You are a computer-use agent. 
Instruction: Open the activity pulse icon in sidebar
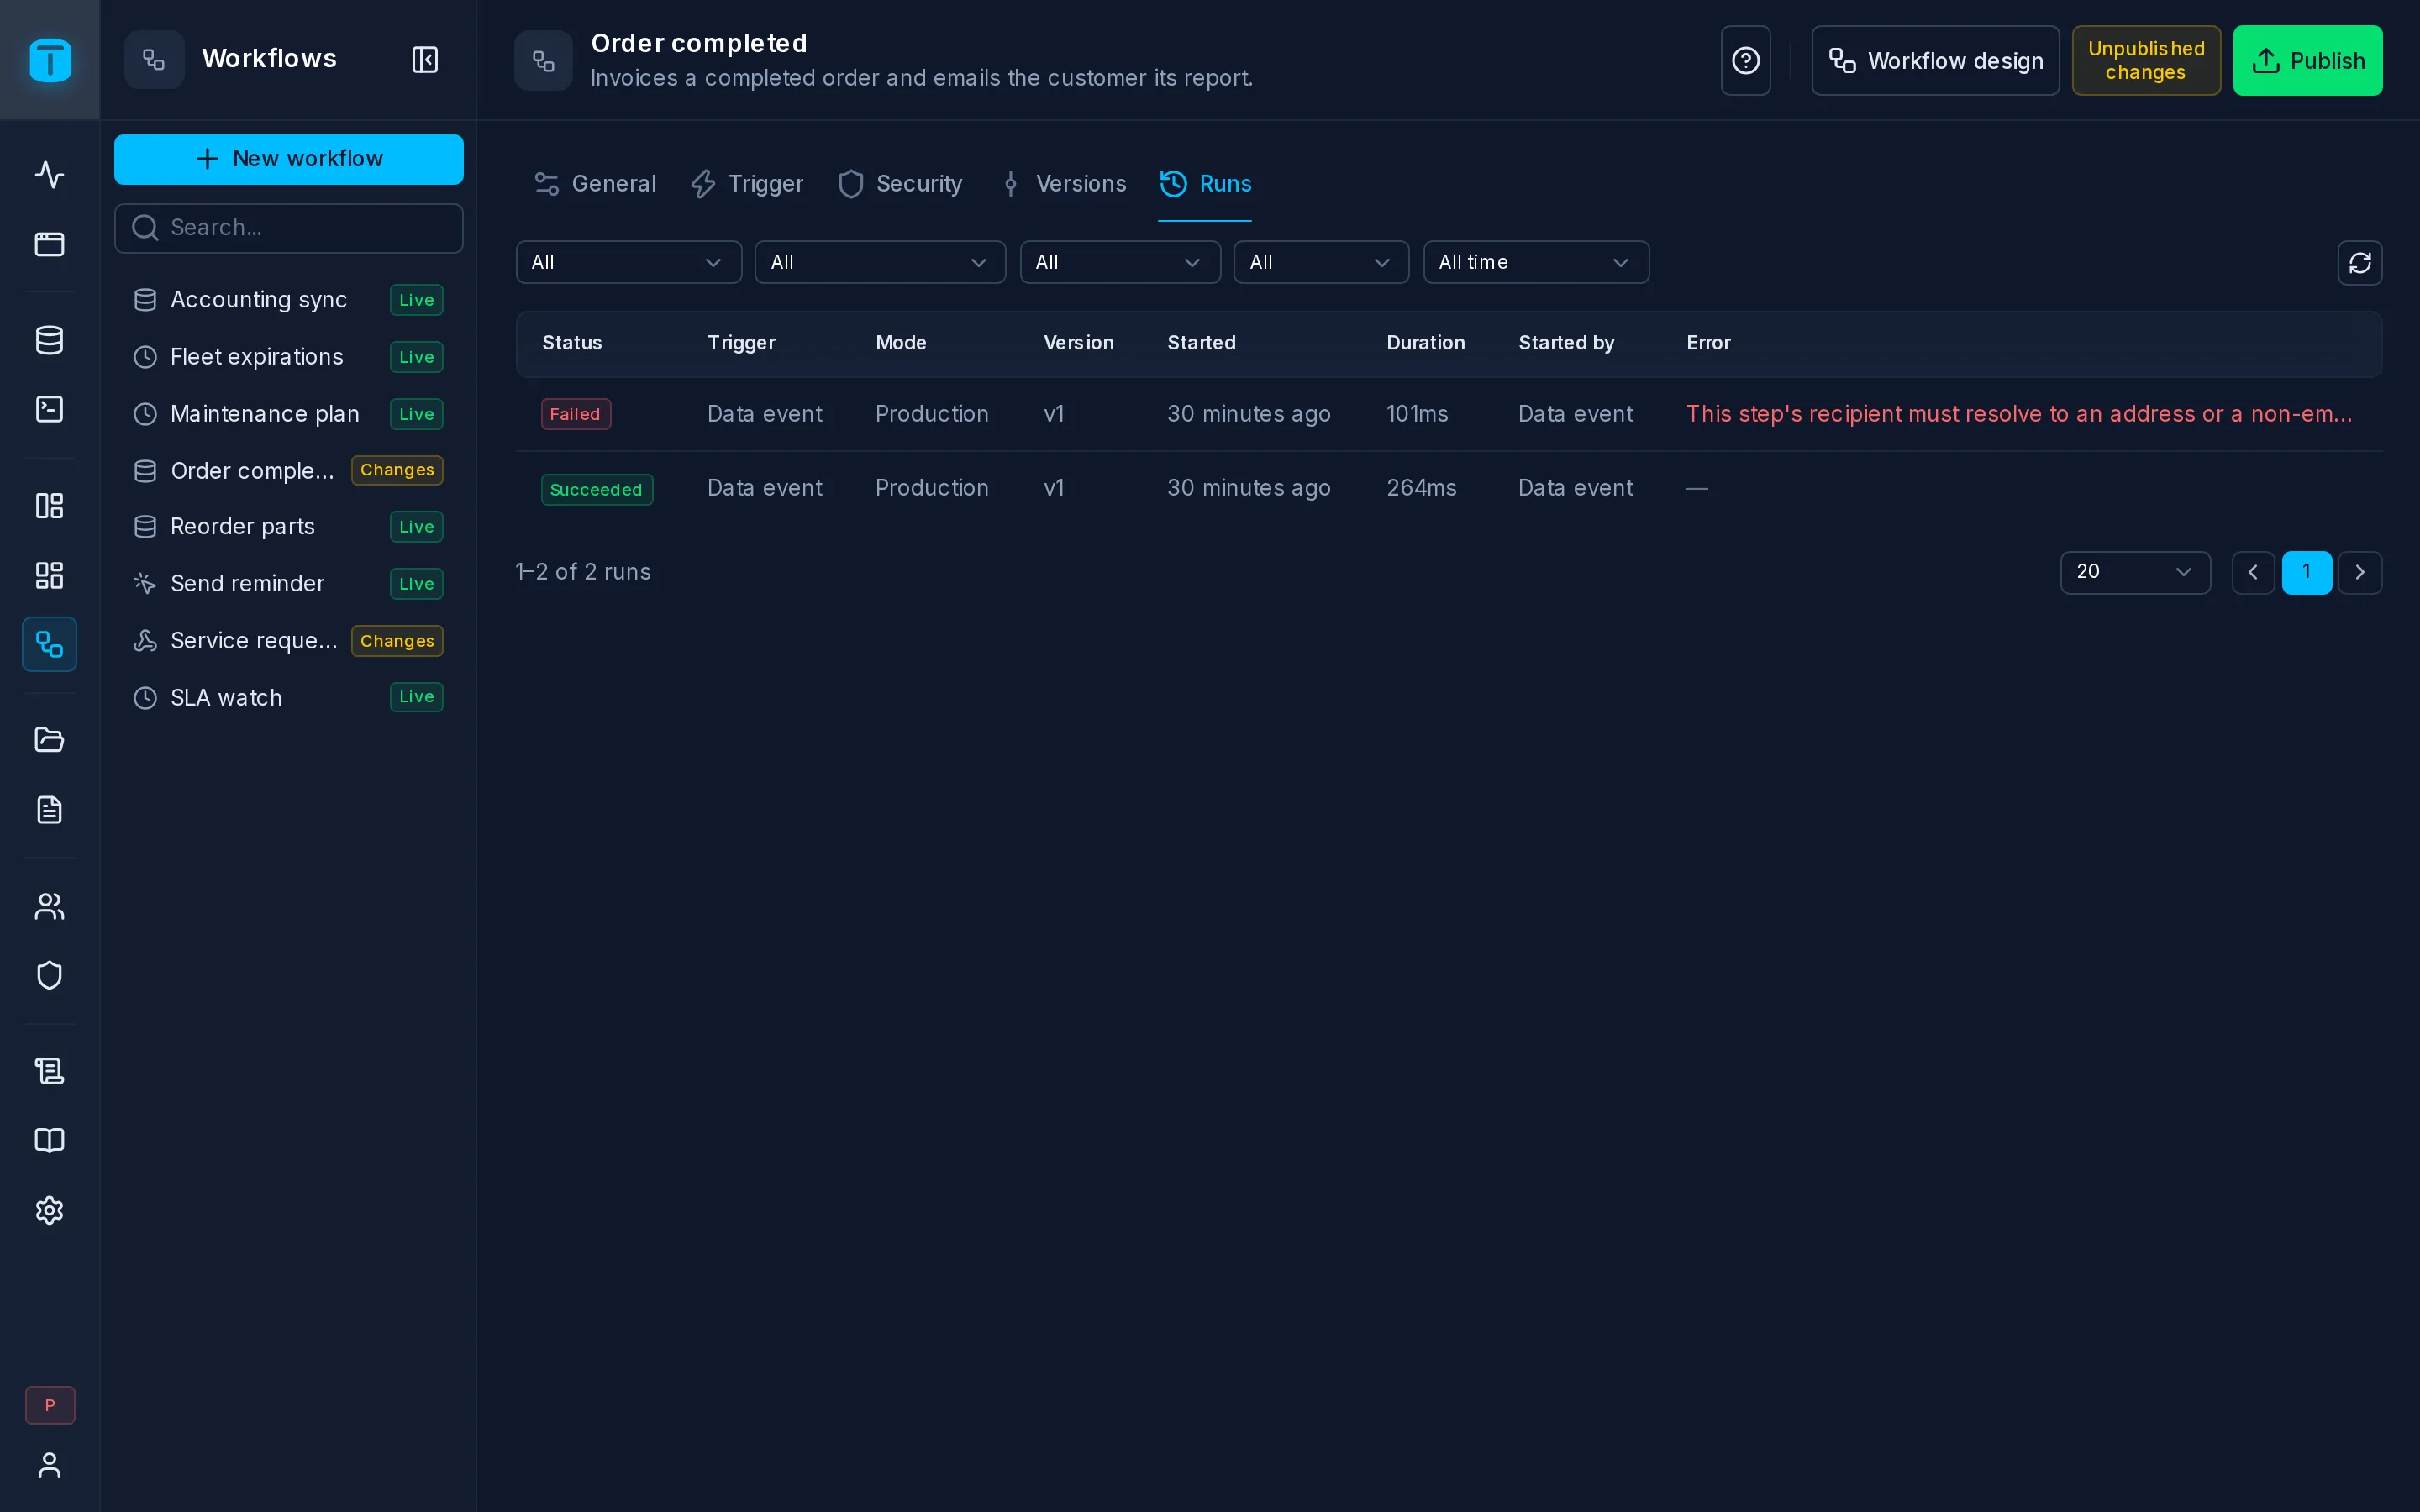pos(49,174)
